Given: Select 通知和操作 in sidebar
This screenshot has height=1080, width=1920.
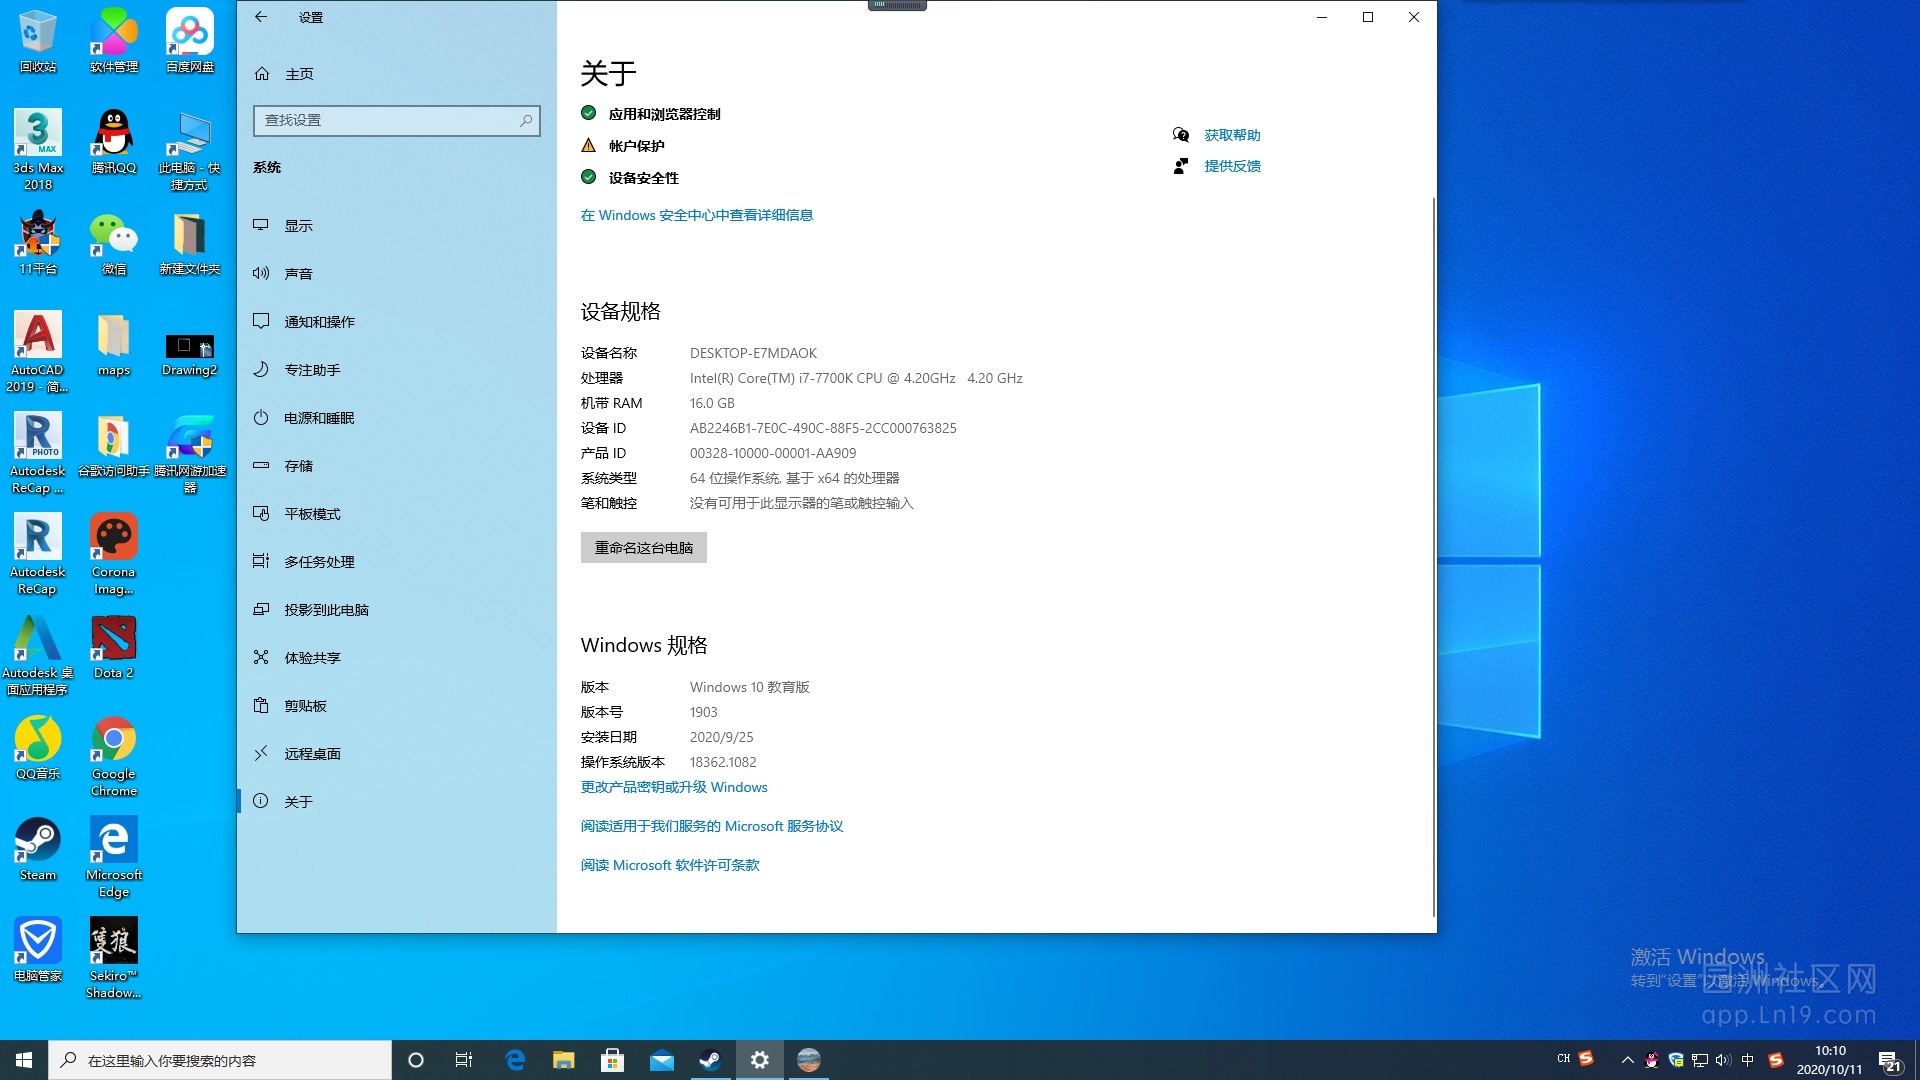Looking at the screenshot, I should click(x=319, y=322).
